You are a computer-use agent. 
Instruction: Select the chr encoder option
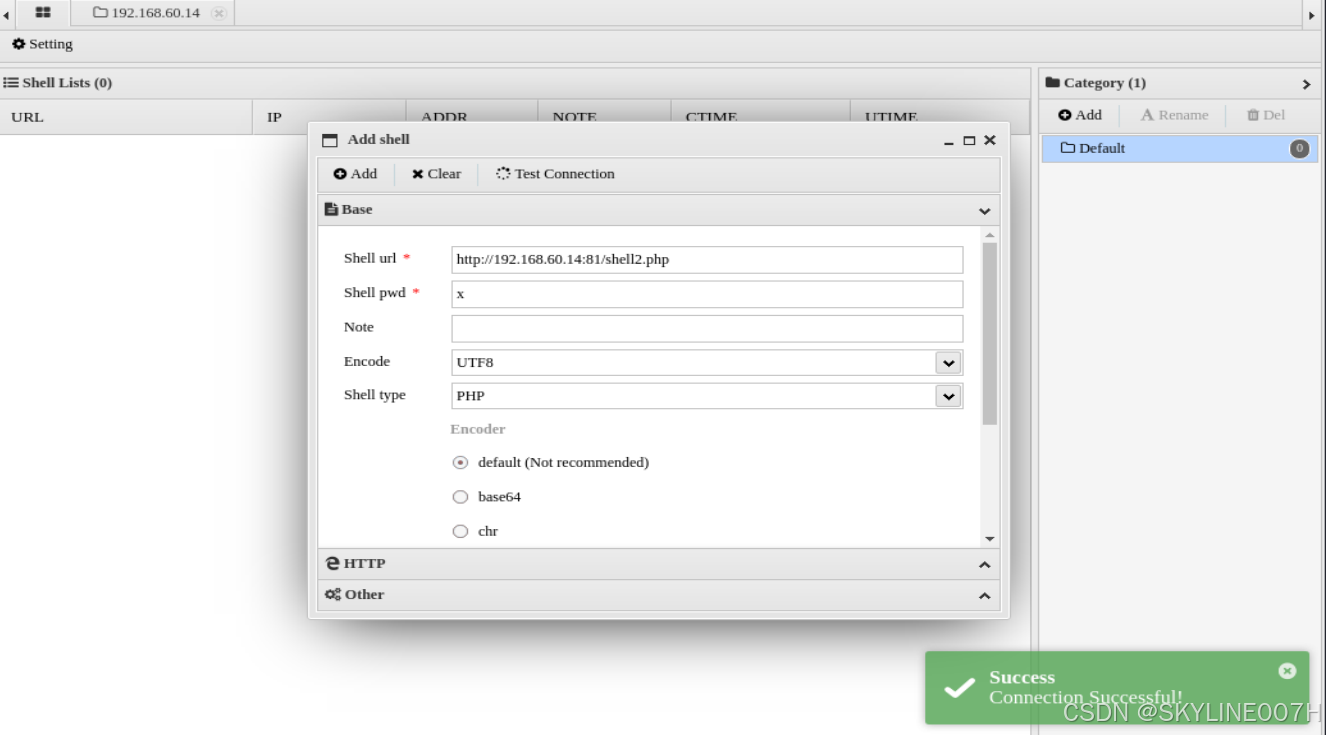(460, 530)
